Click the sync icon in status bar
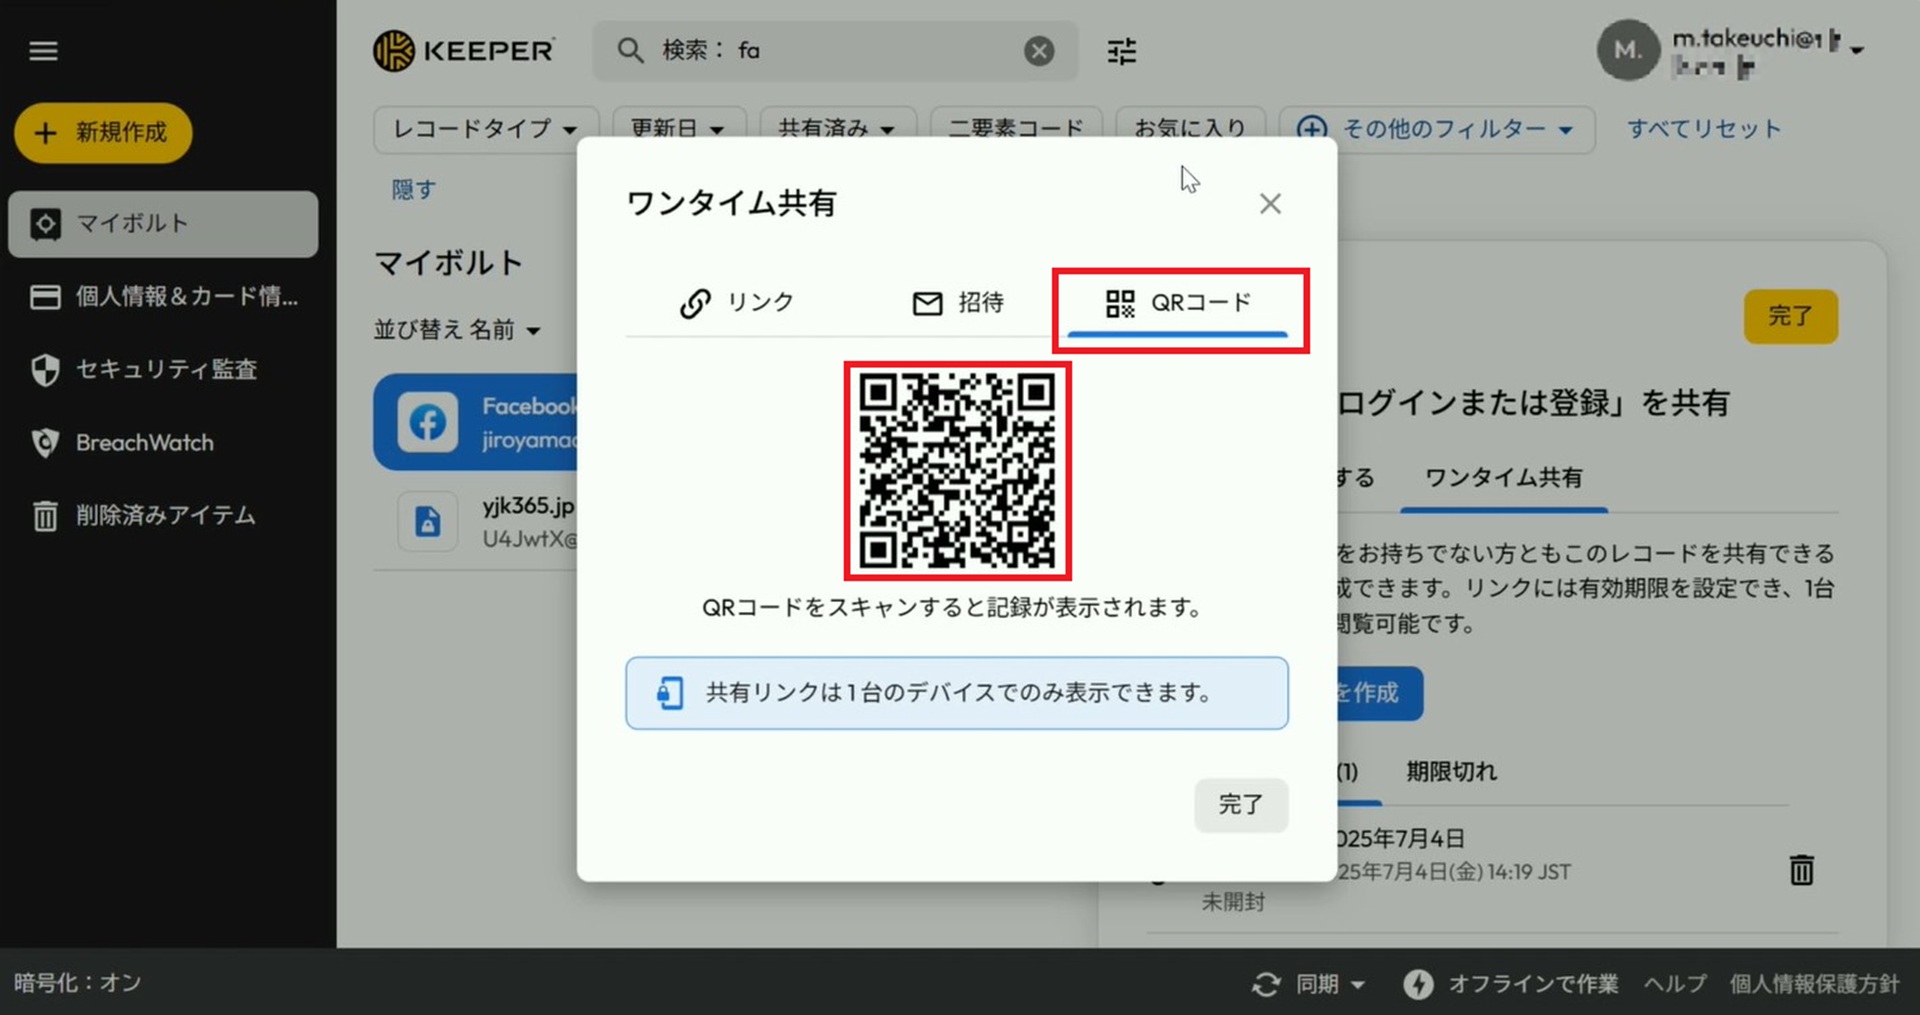Image resolution: width=1920 pixels, height=1015 pixels. click(1266, 984)
